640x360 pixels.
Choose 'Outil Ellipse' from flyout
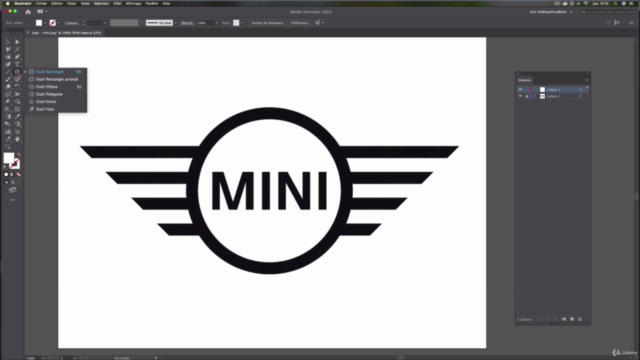tap(56, 87)
